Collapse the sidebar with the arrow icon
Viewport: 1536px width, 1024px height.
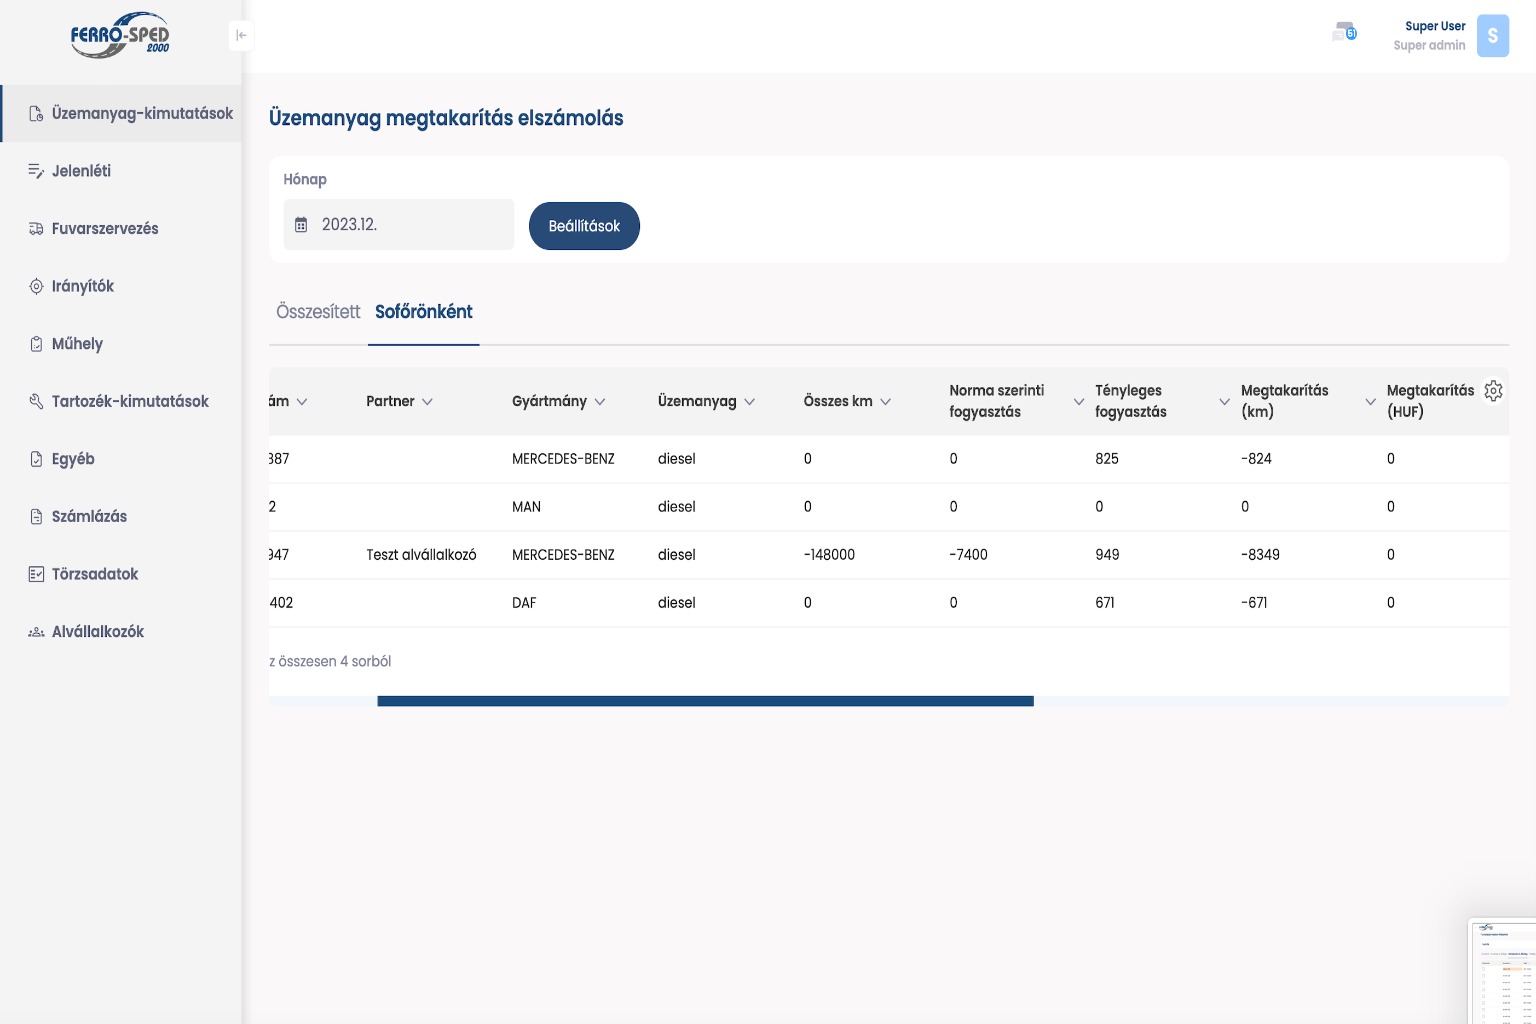[241, 35]
